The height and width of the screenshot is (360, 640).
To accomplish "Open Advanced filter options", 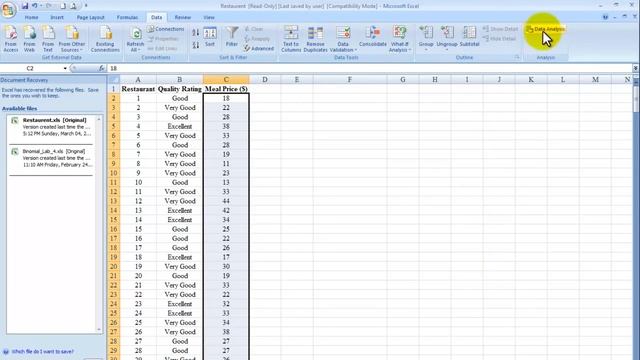I will tap(259, 48).
